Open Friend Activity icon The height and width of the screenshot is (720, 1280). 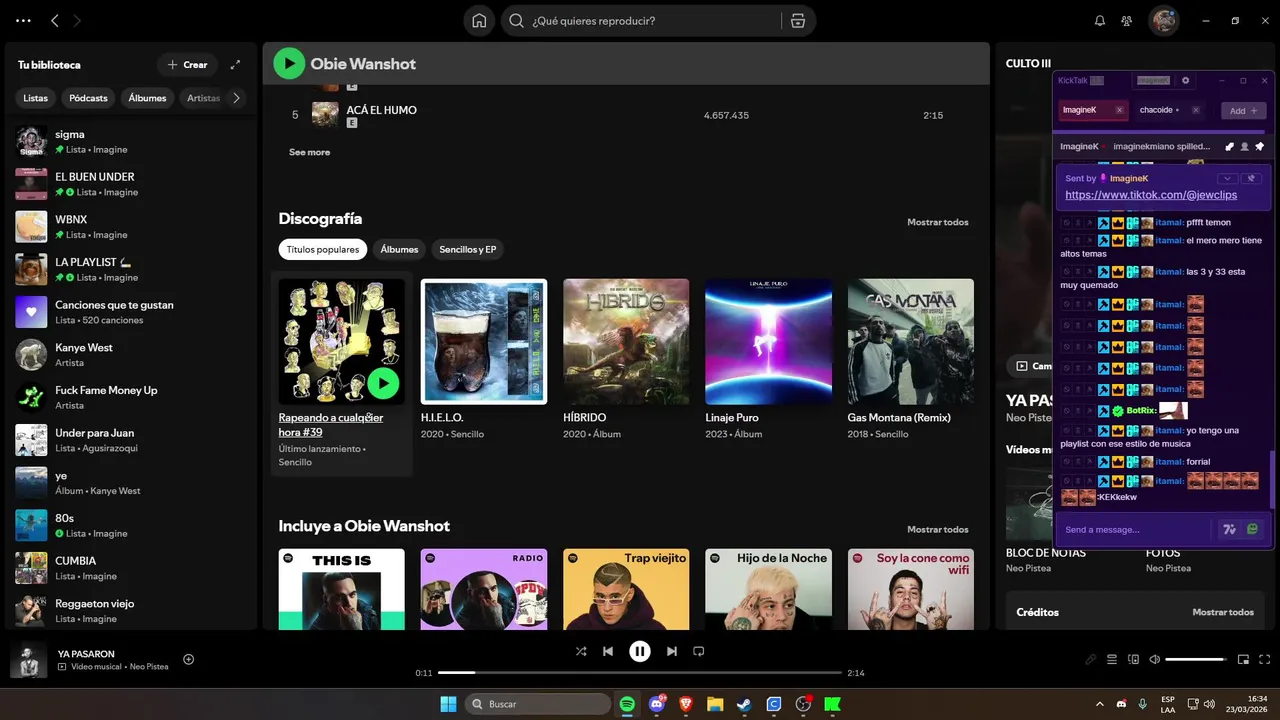[x=1127, y=21]
